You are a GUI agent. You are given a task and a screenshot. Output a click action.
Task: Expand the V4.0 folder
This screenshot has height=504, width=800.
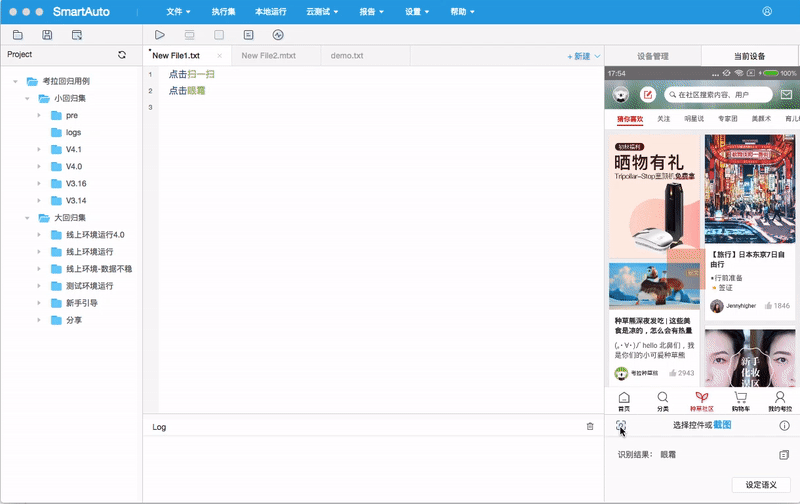tap(39, 166)
